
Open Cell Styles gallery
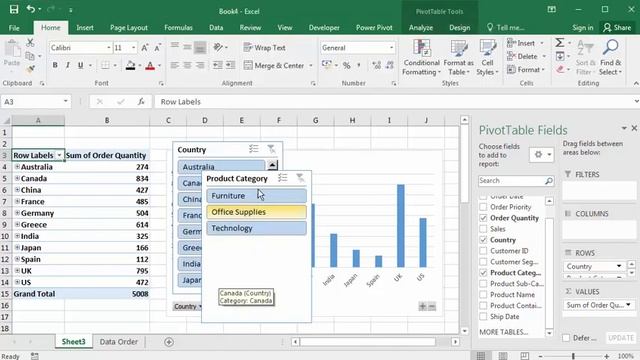(487, 58)
